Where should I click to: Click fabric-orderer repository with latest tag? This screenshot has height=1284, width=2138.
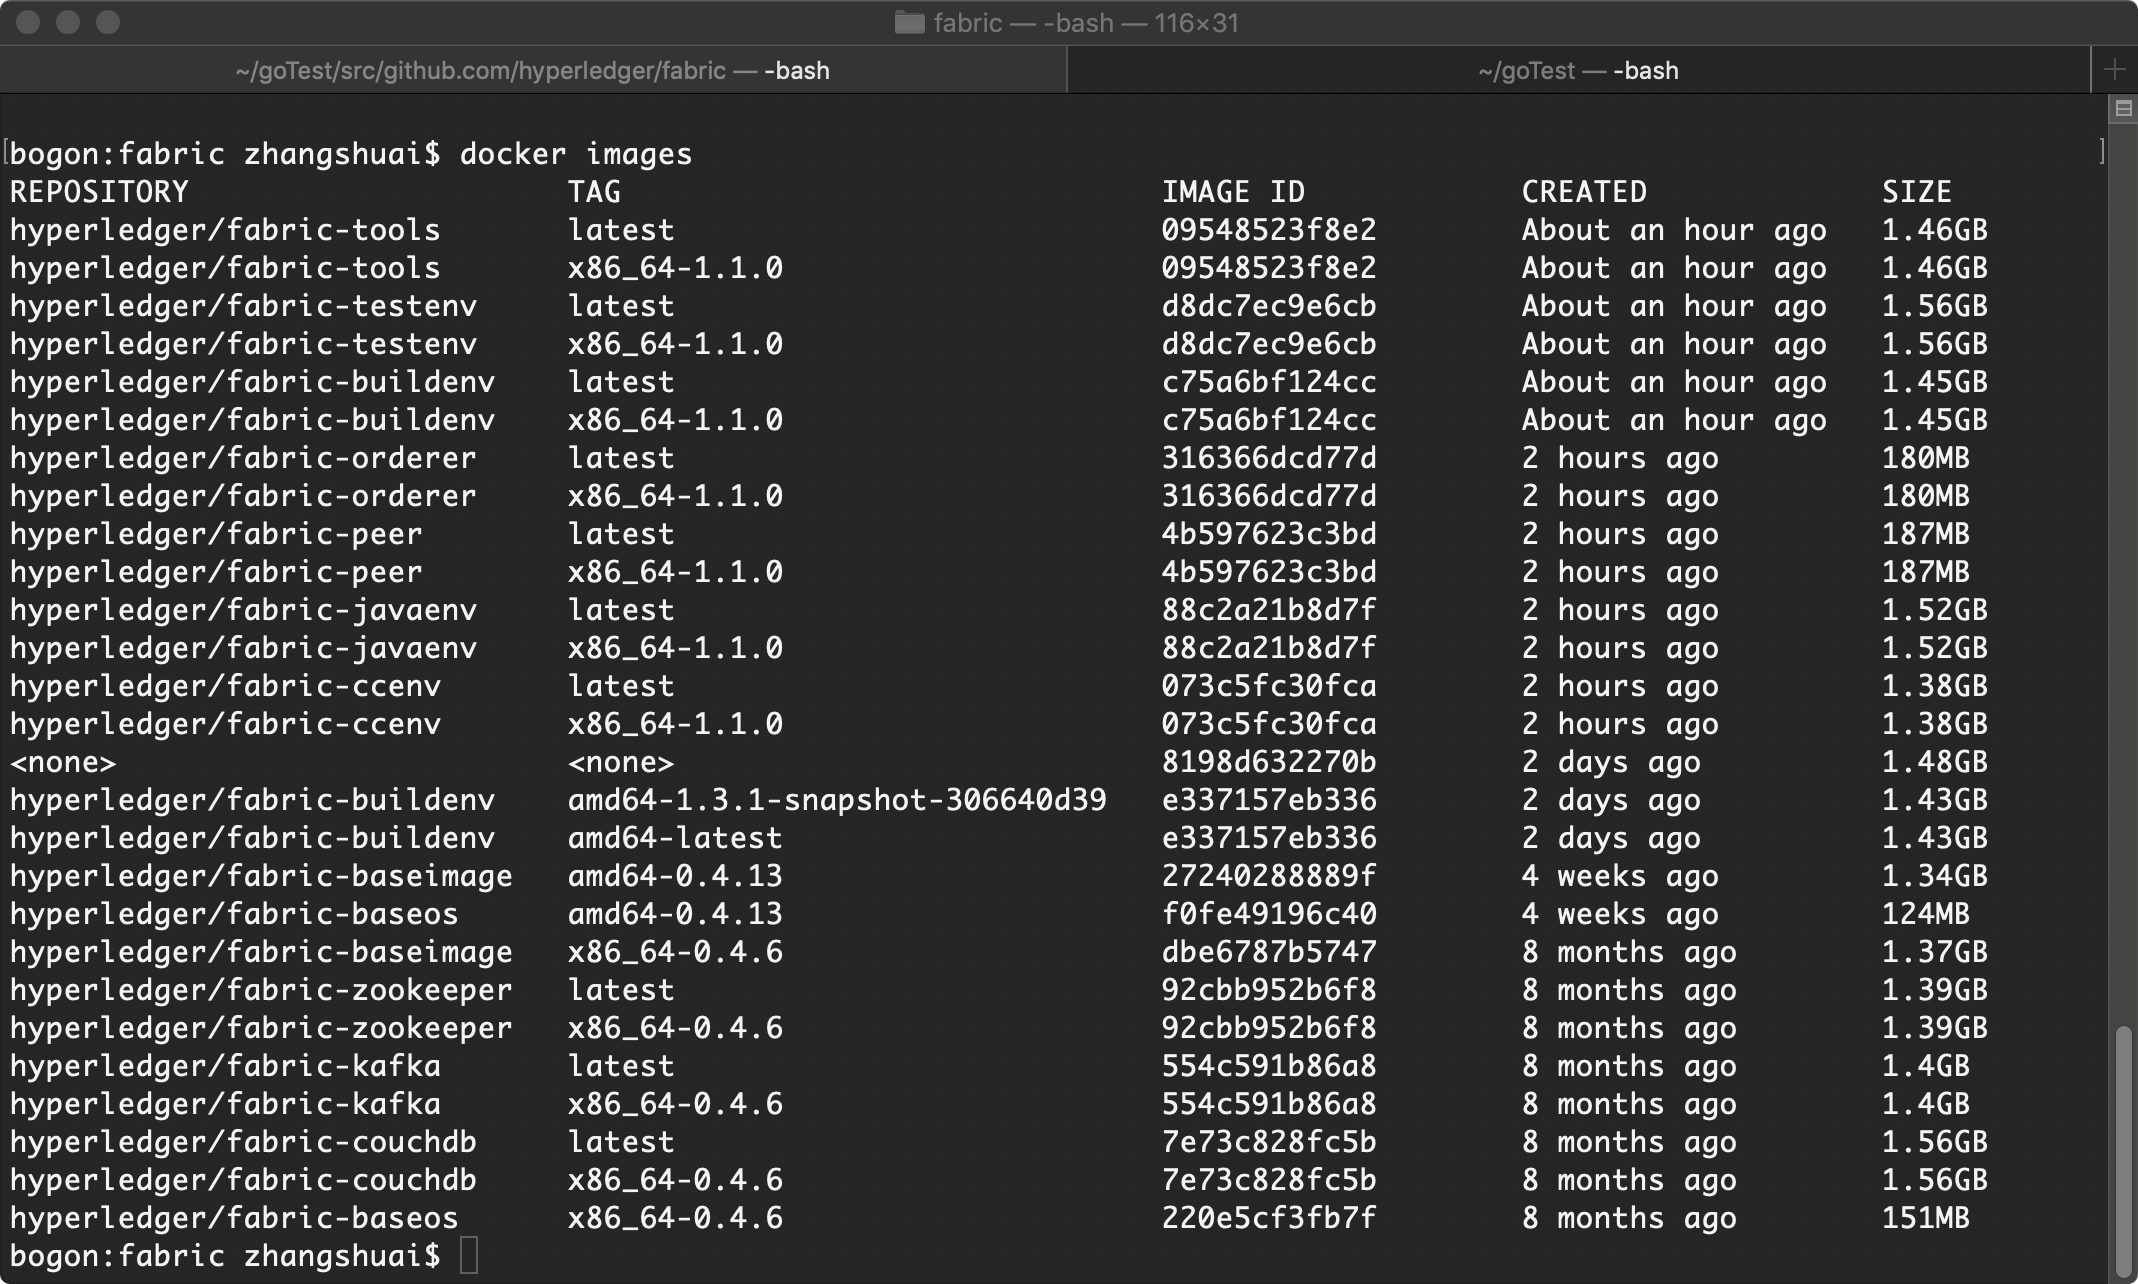243,458
